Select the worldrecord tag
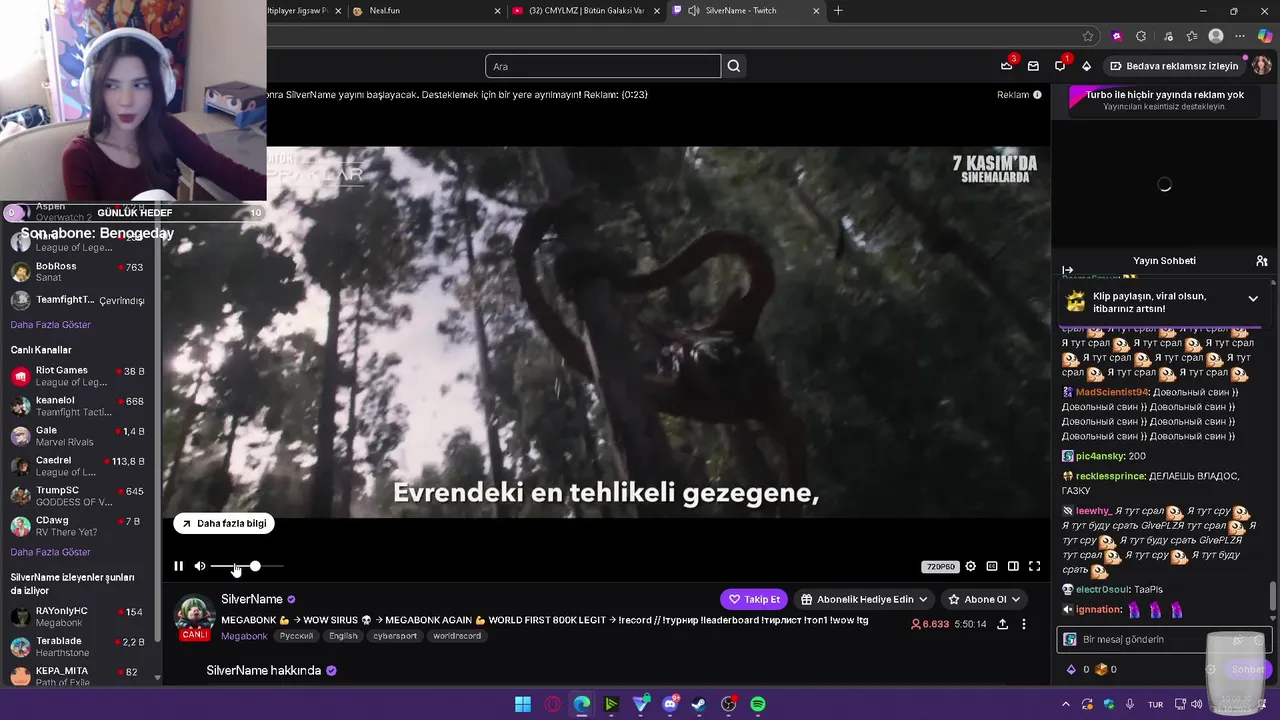The width and height of the screenshot is (1280, 720). tap(457, 636)
